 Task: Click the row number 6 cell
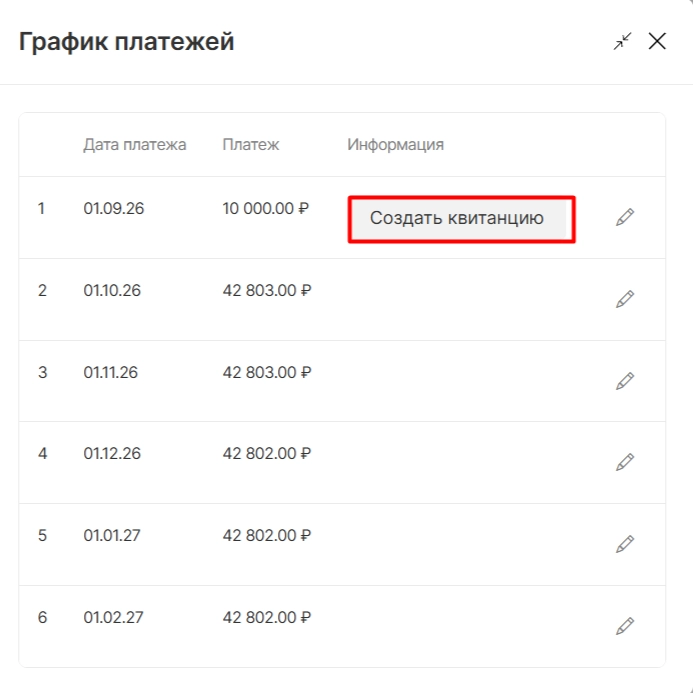click(x=42, y=617)
